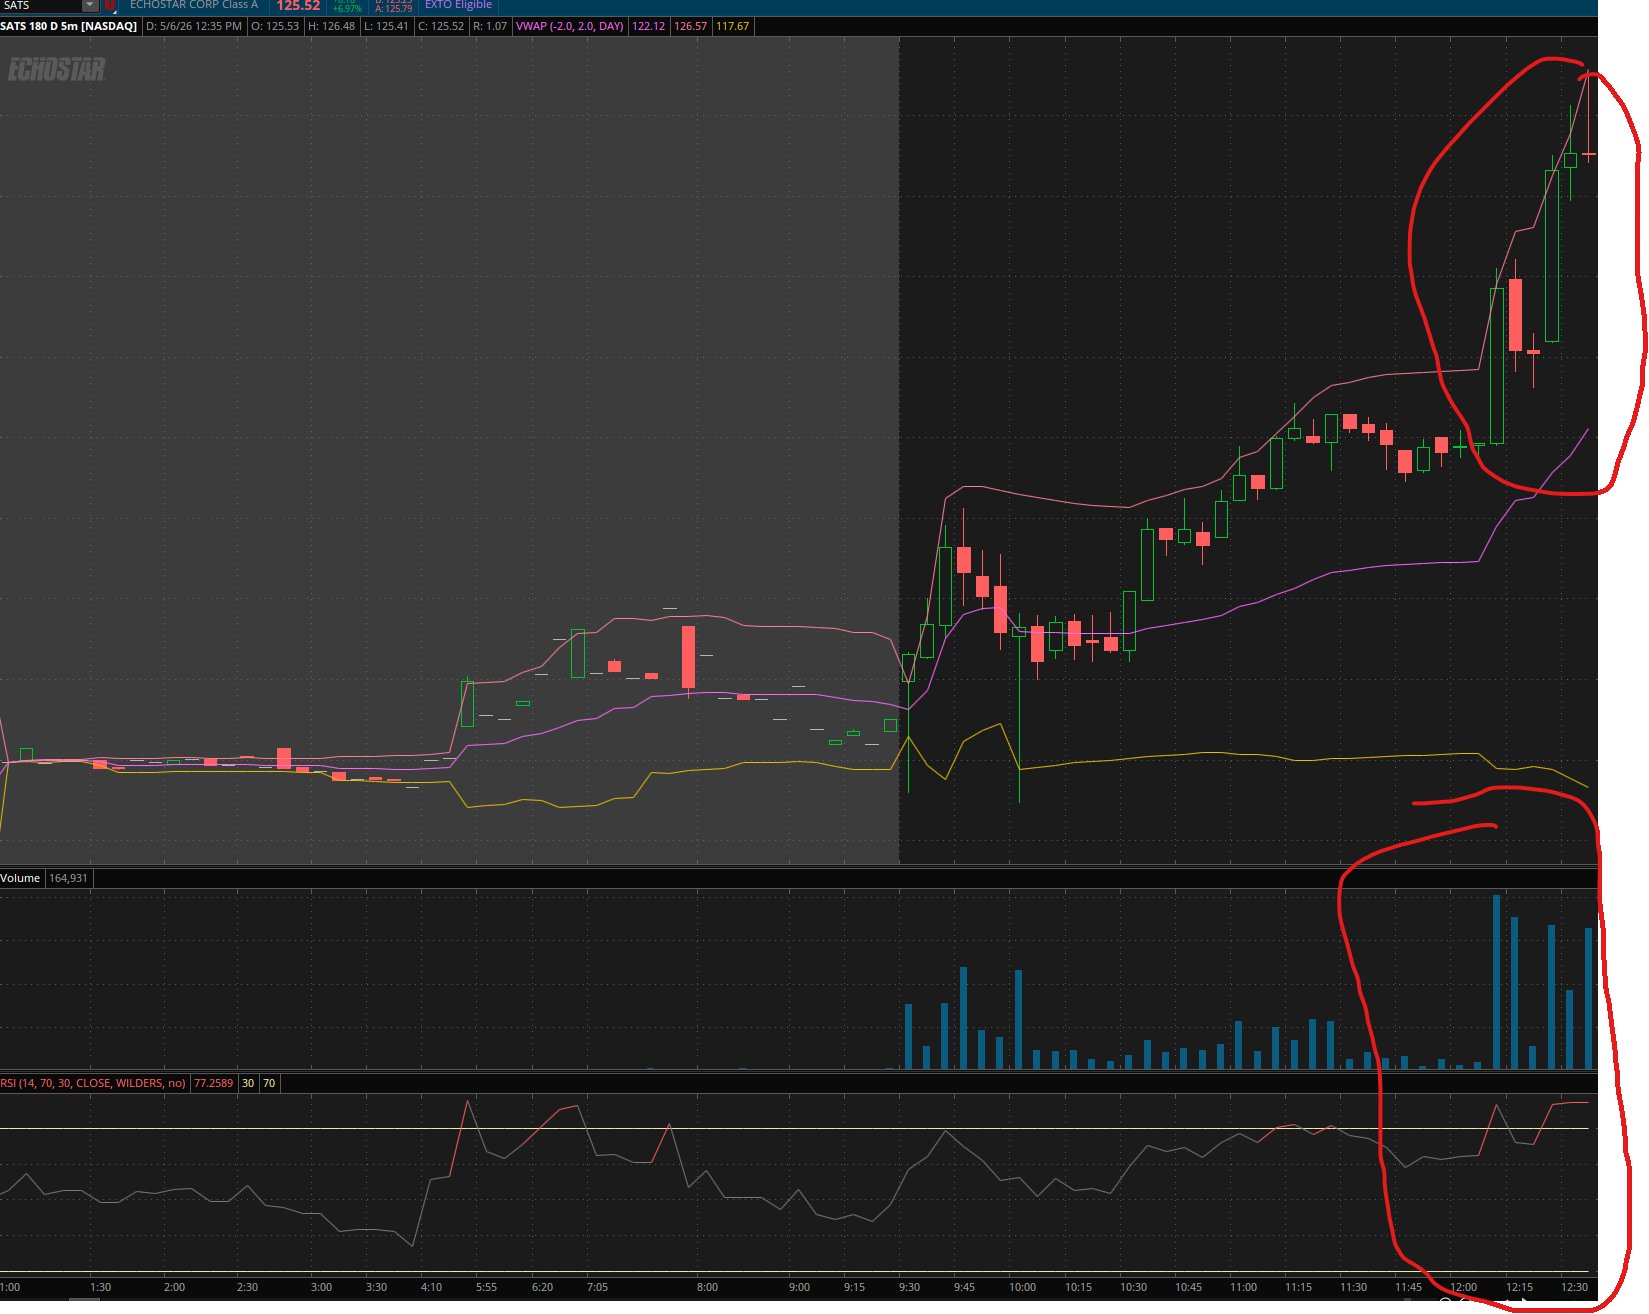
Task: Click the ECHOSTAR watermark logo
Action: click(56, 69)
